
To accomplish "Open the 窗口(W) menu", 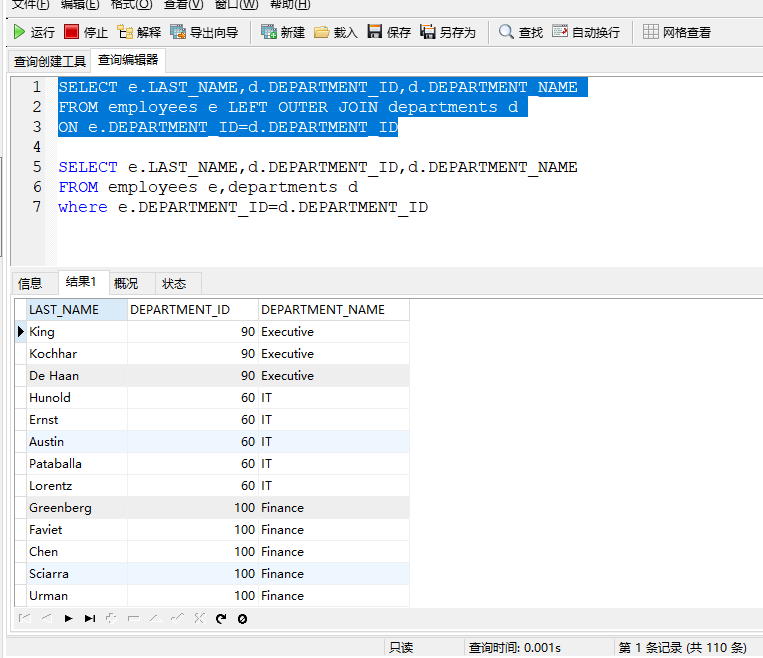I will (x=236, y=5).
